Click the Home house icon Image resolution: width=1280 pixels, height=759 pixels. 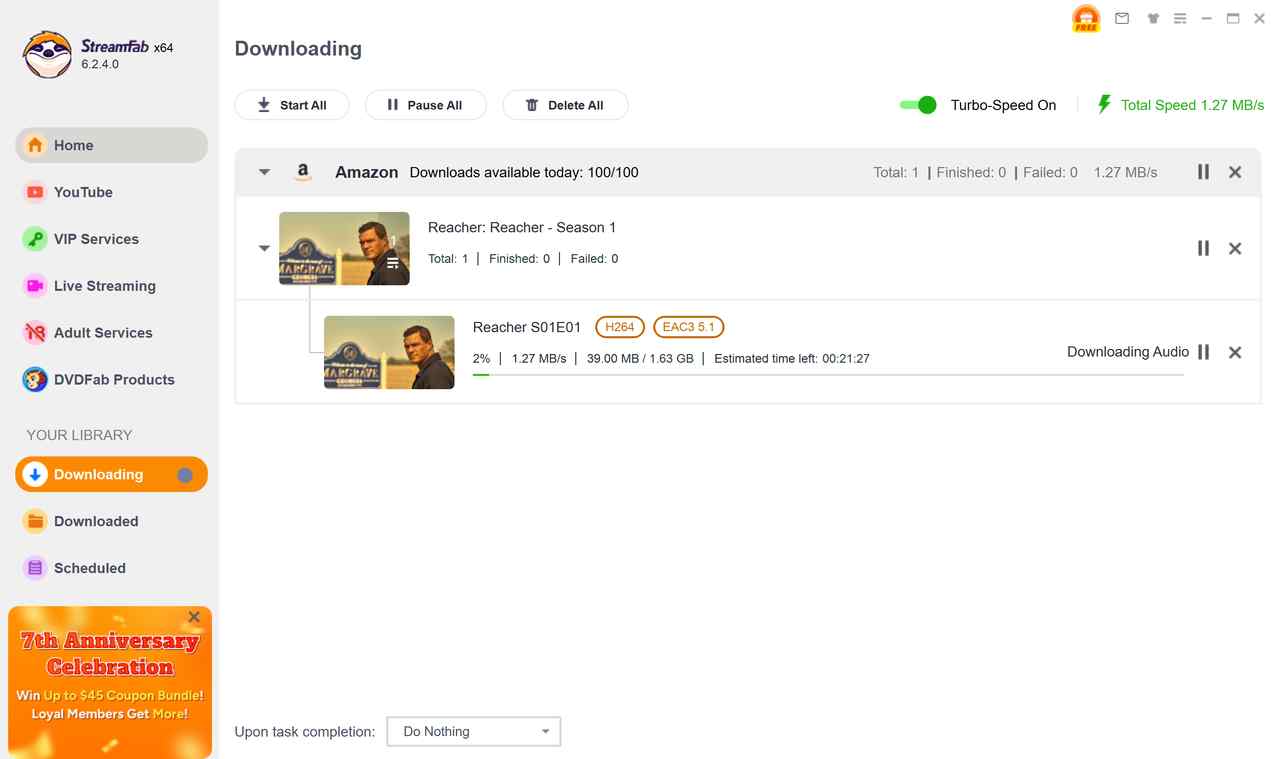tap(35, 145)
